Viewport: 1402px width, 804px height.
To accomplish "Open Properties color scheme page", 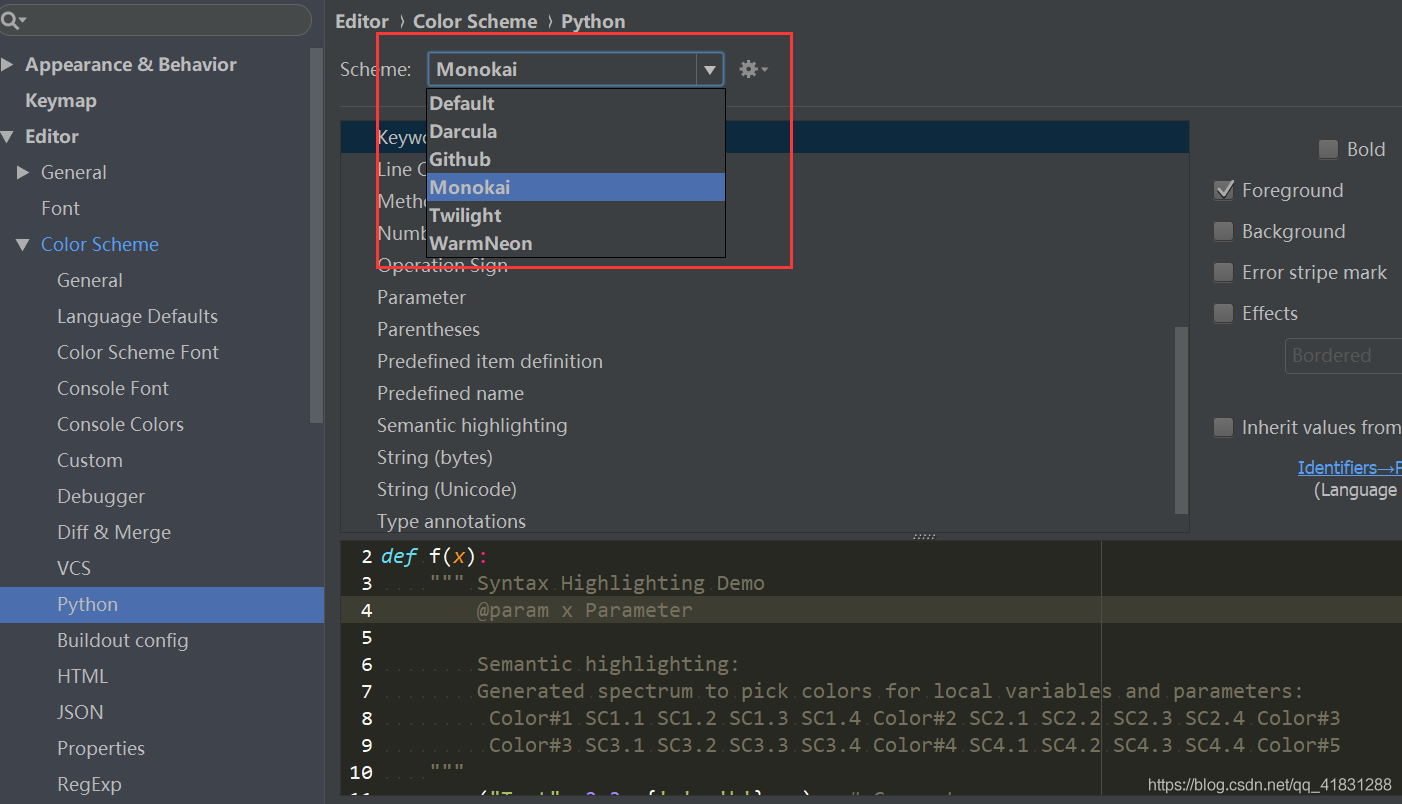I will coord(101,748).
